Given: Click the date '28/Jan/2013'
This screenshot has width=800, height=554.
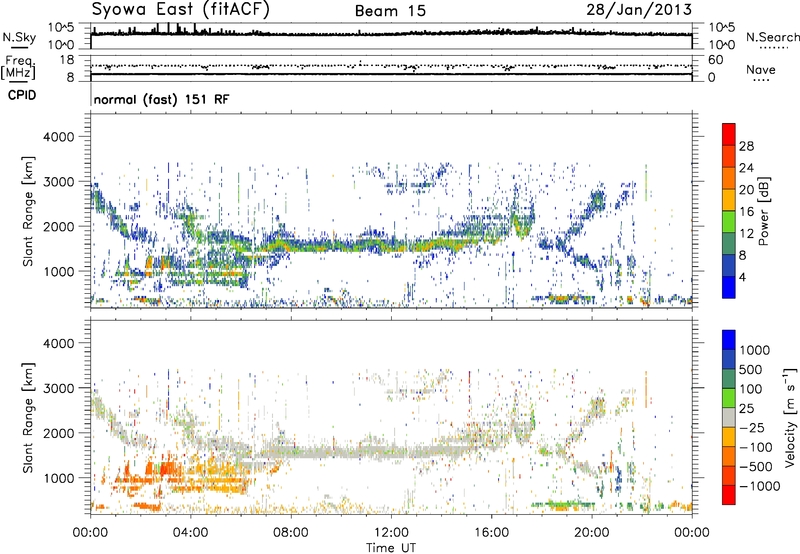Looking at the screenshot, I should (x=639, y=10).
